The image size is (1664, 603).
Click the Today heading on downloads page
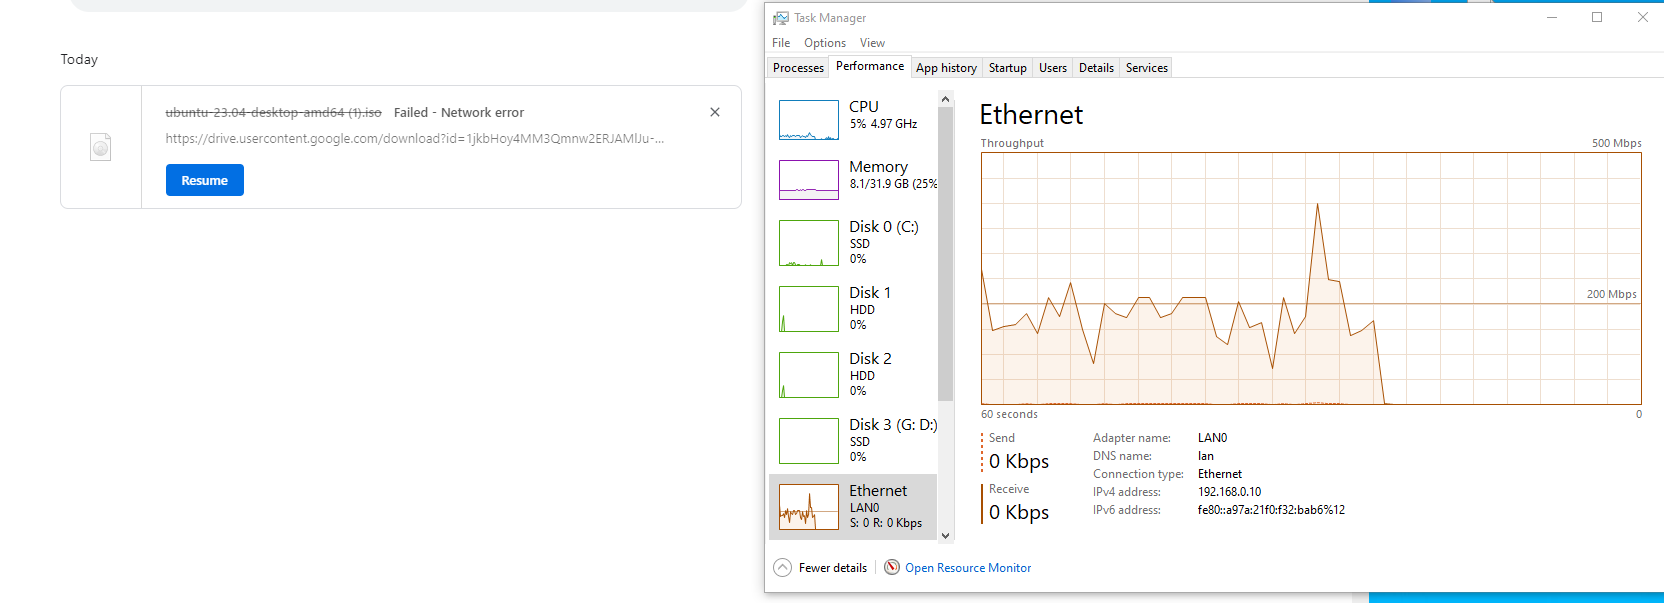[x=79, y=59]
